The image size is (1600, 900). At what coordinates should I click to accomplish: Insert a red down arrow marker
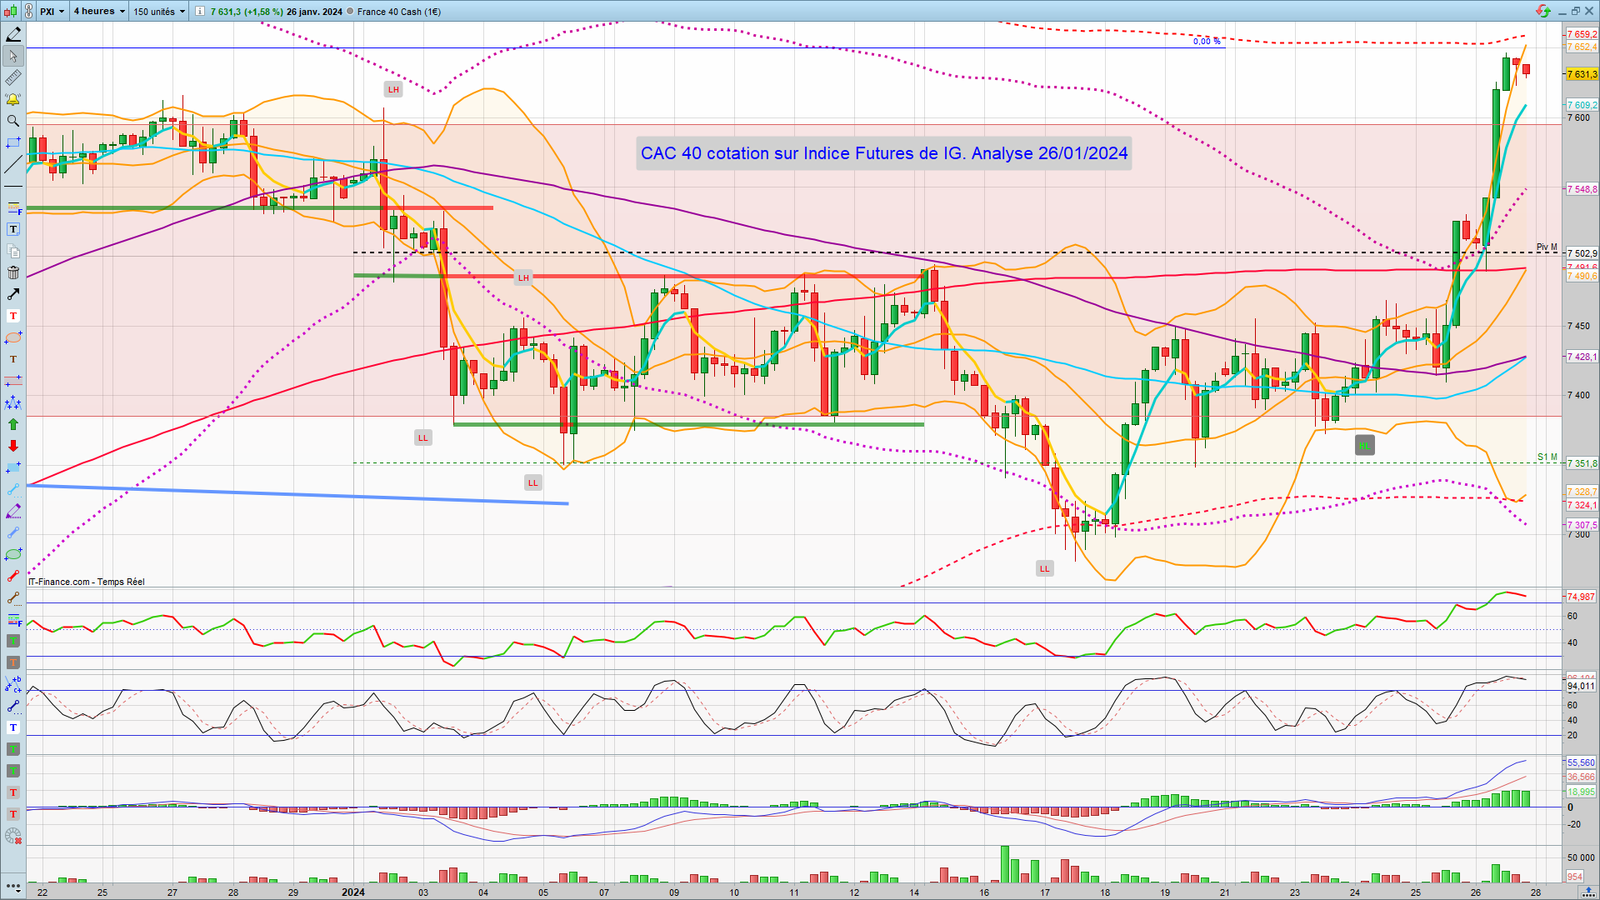13,446
